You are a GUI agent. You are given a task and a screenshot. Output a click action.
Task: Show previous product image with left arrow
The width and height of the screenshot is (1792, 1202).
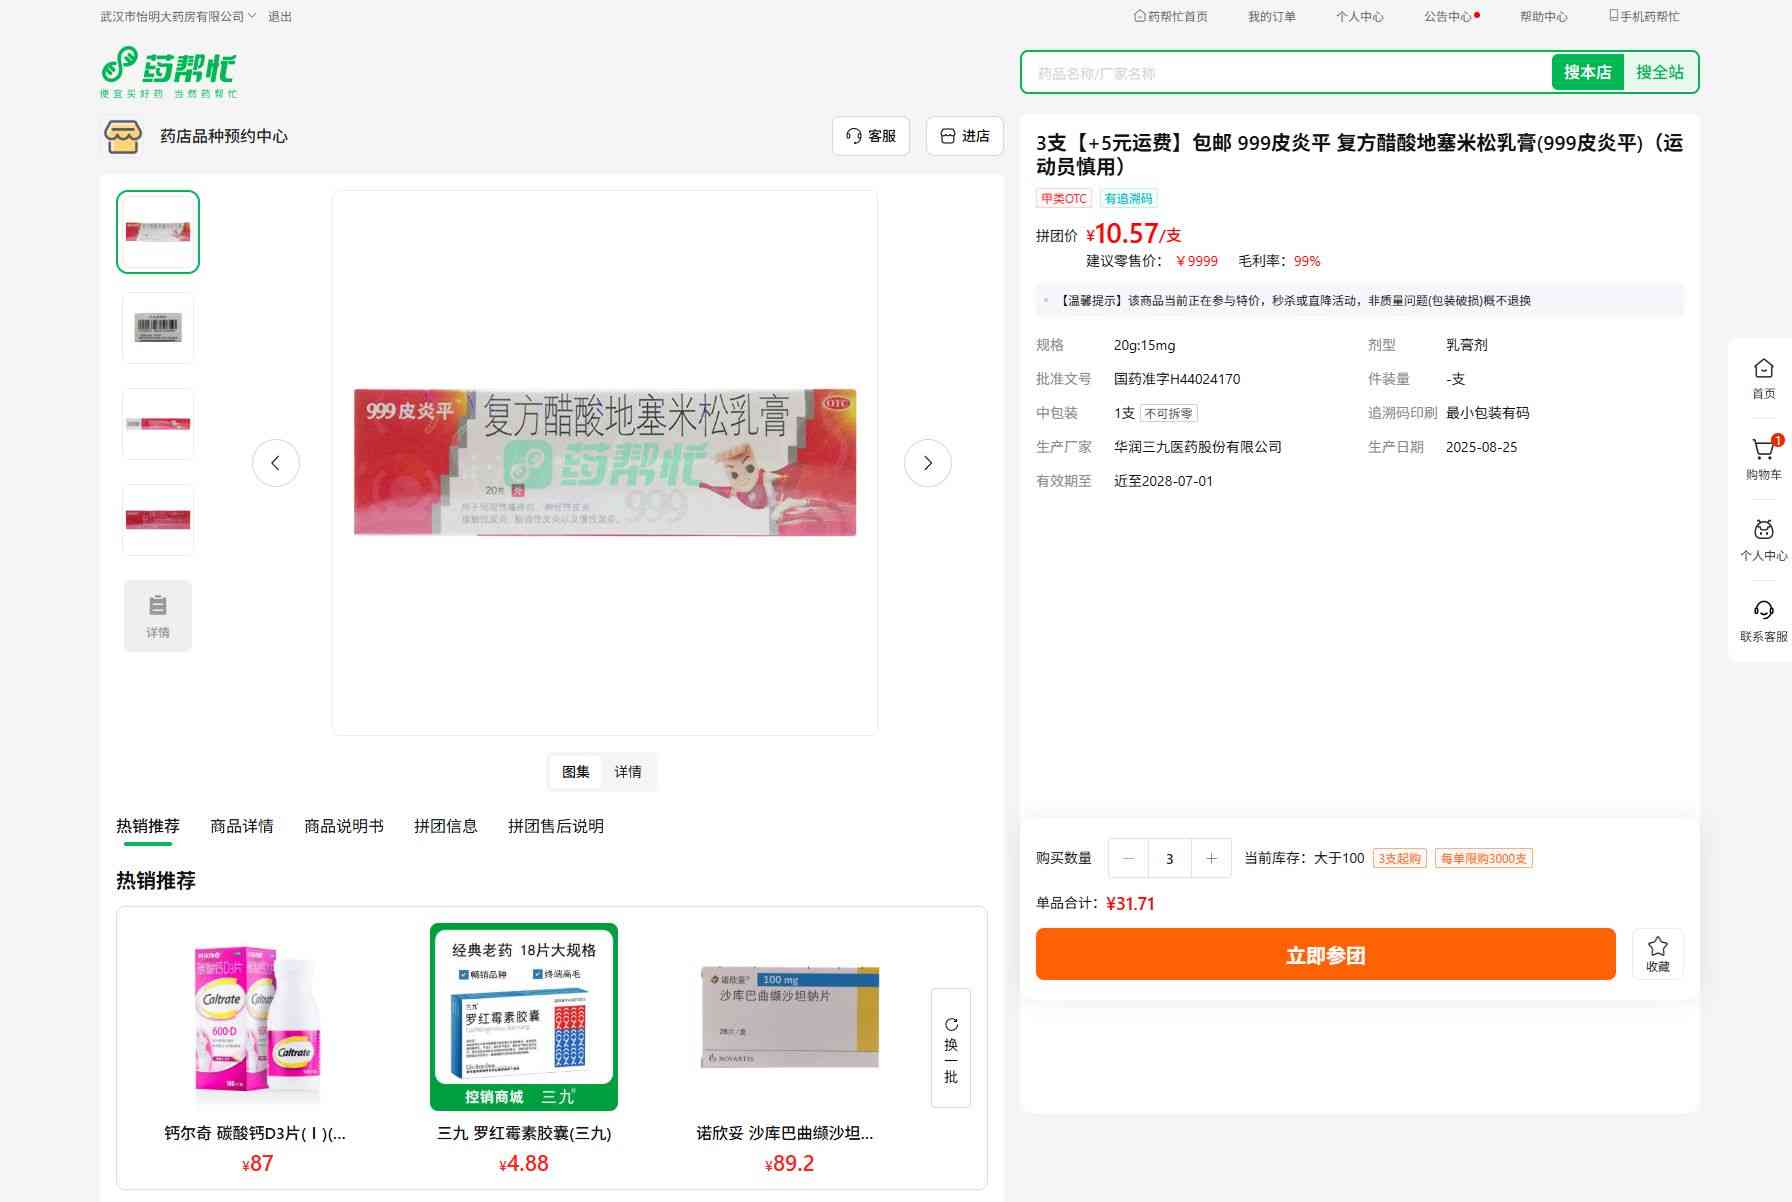click(276, 463)
